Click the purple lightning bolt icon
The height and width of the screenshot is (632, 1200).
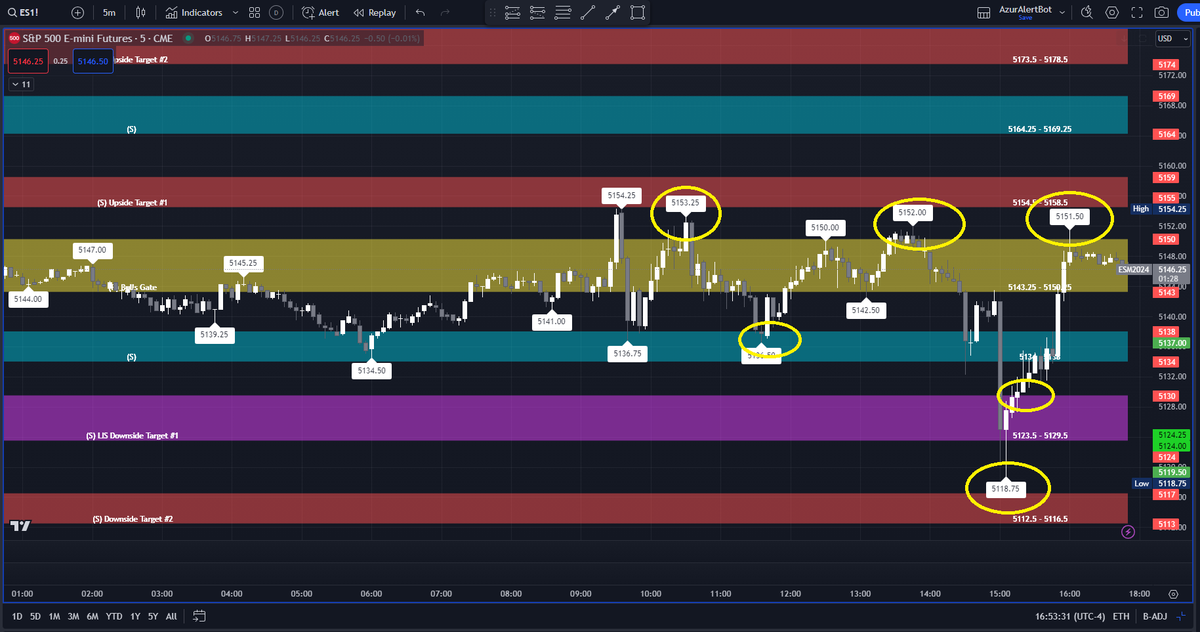coord(1129,532)
